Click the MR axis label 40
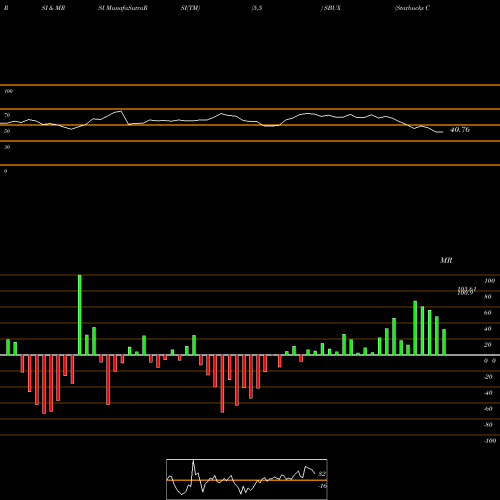 coord(488,329)
